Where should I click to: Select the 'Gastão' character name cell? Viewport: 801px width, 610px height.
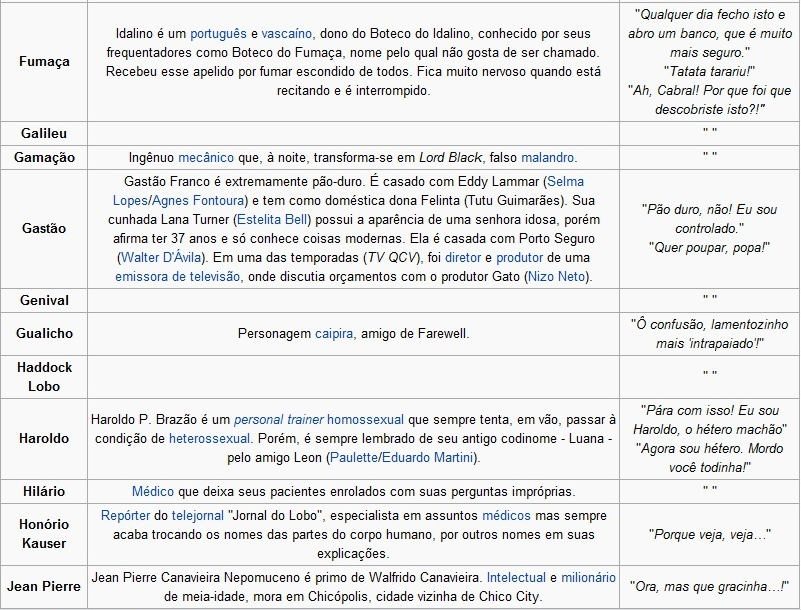coord(44,228)
